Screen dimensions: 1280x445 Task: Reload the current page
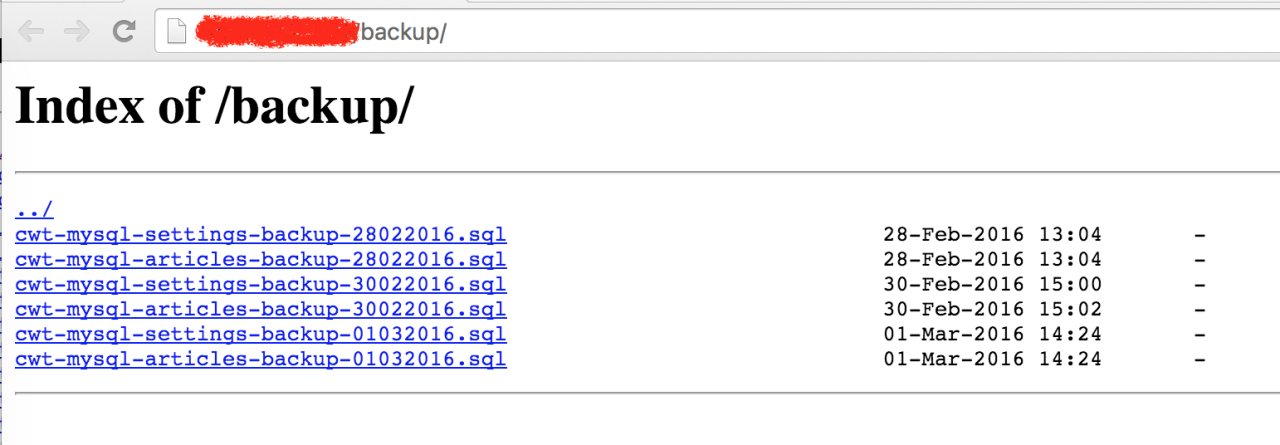click(124, 32)
